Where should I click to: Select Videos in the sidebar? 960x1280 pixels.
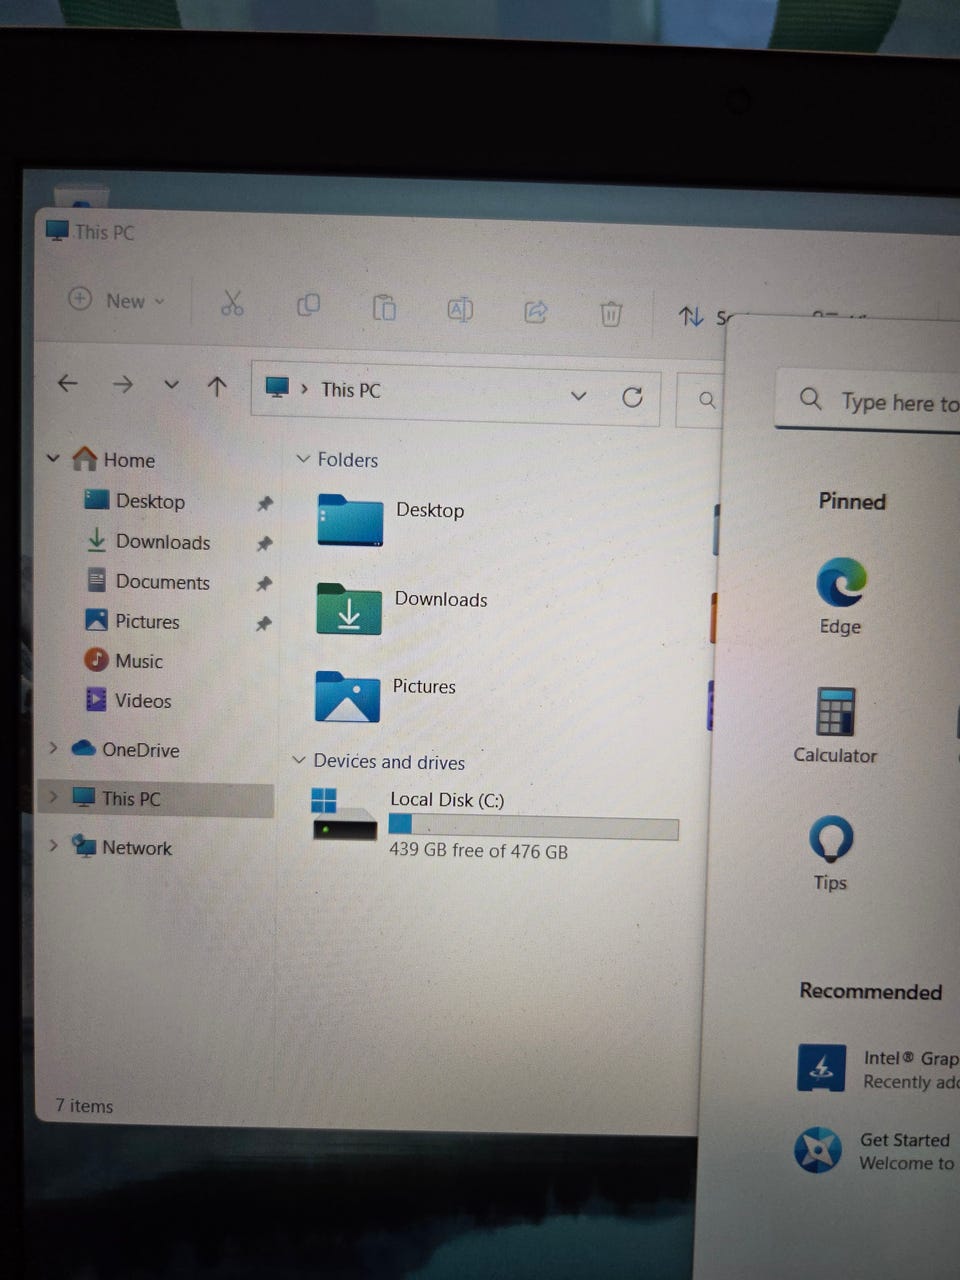128,700
